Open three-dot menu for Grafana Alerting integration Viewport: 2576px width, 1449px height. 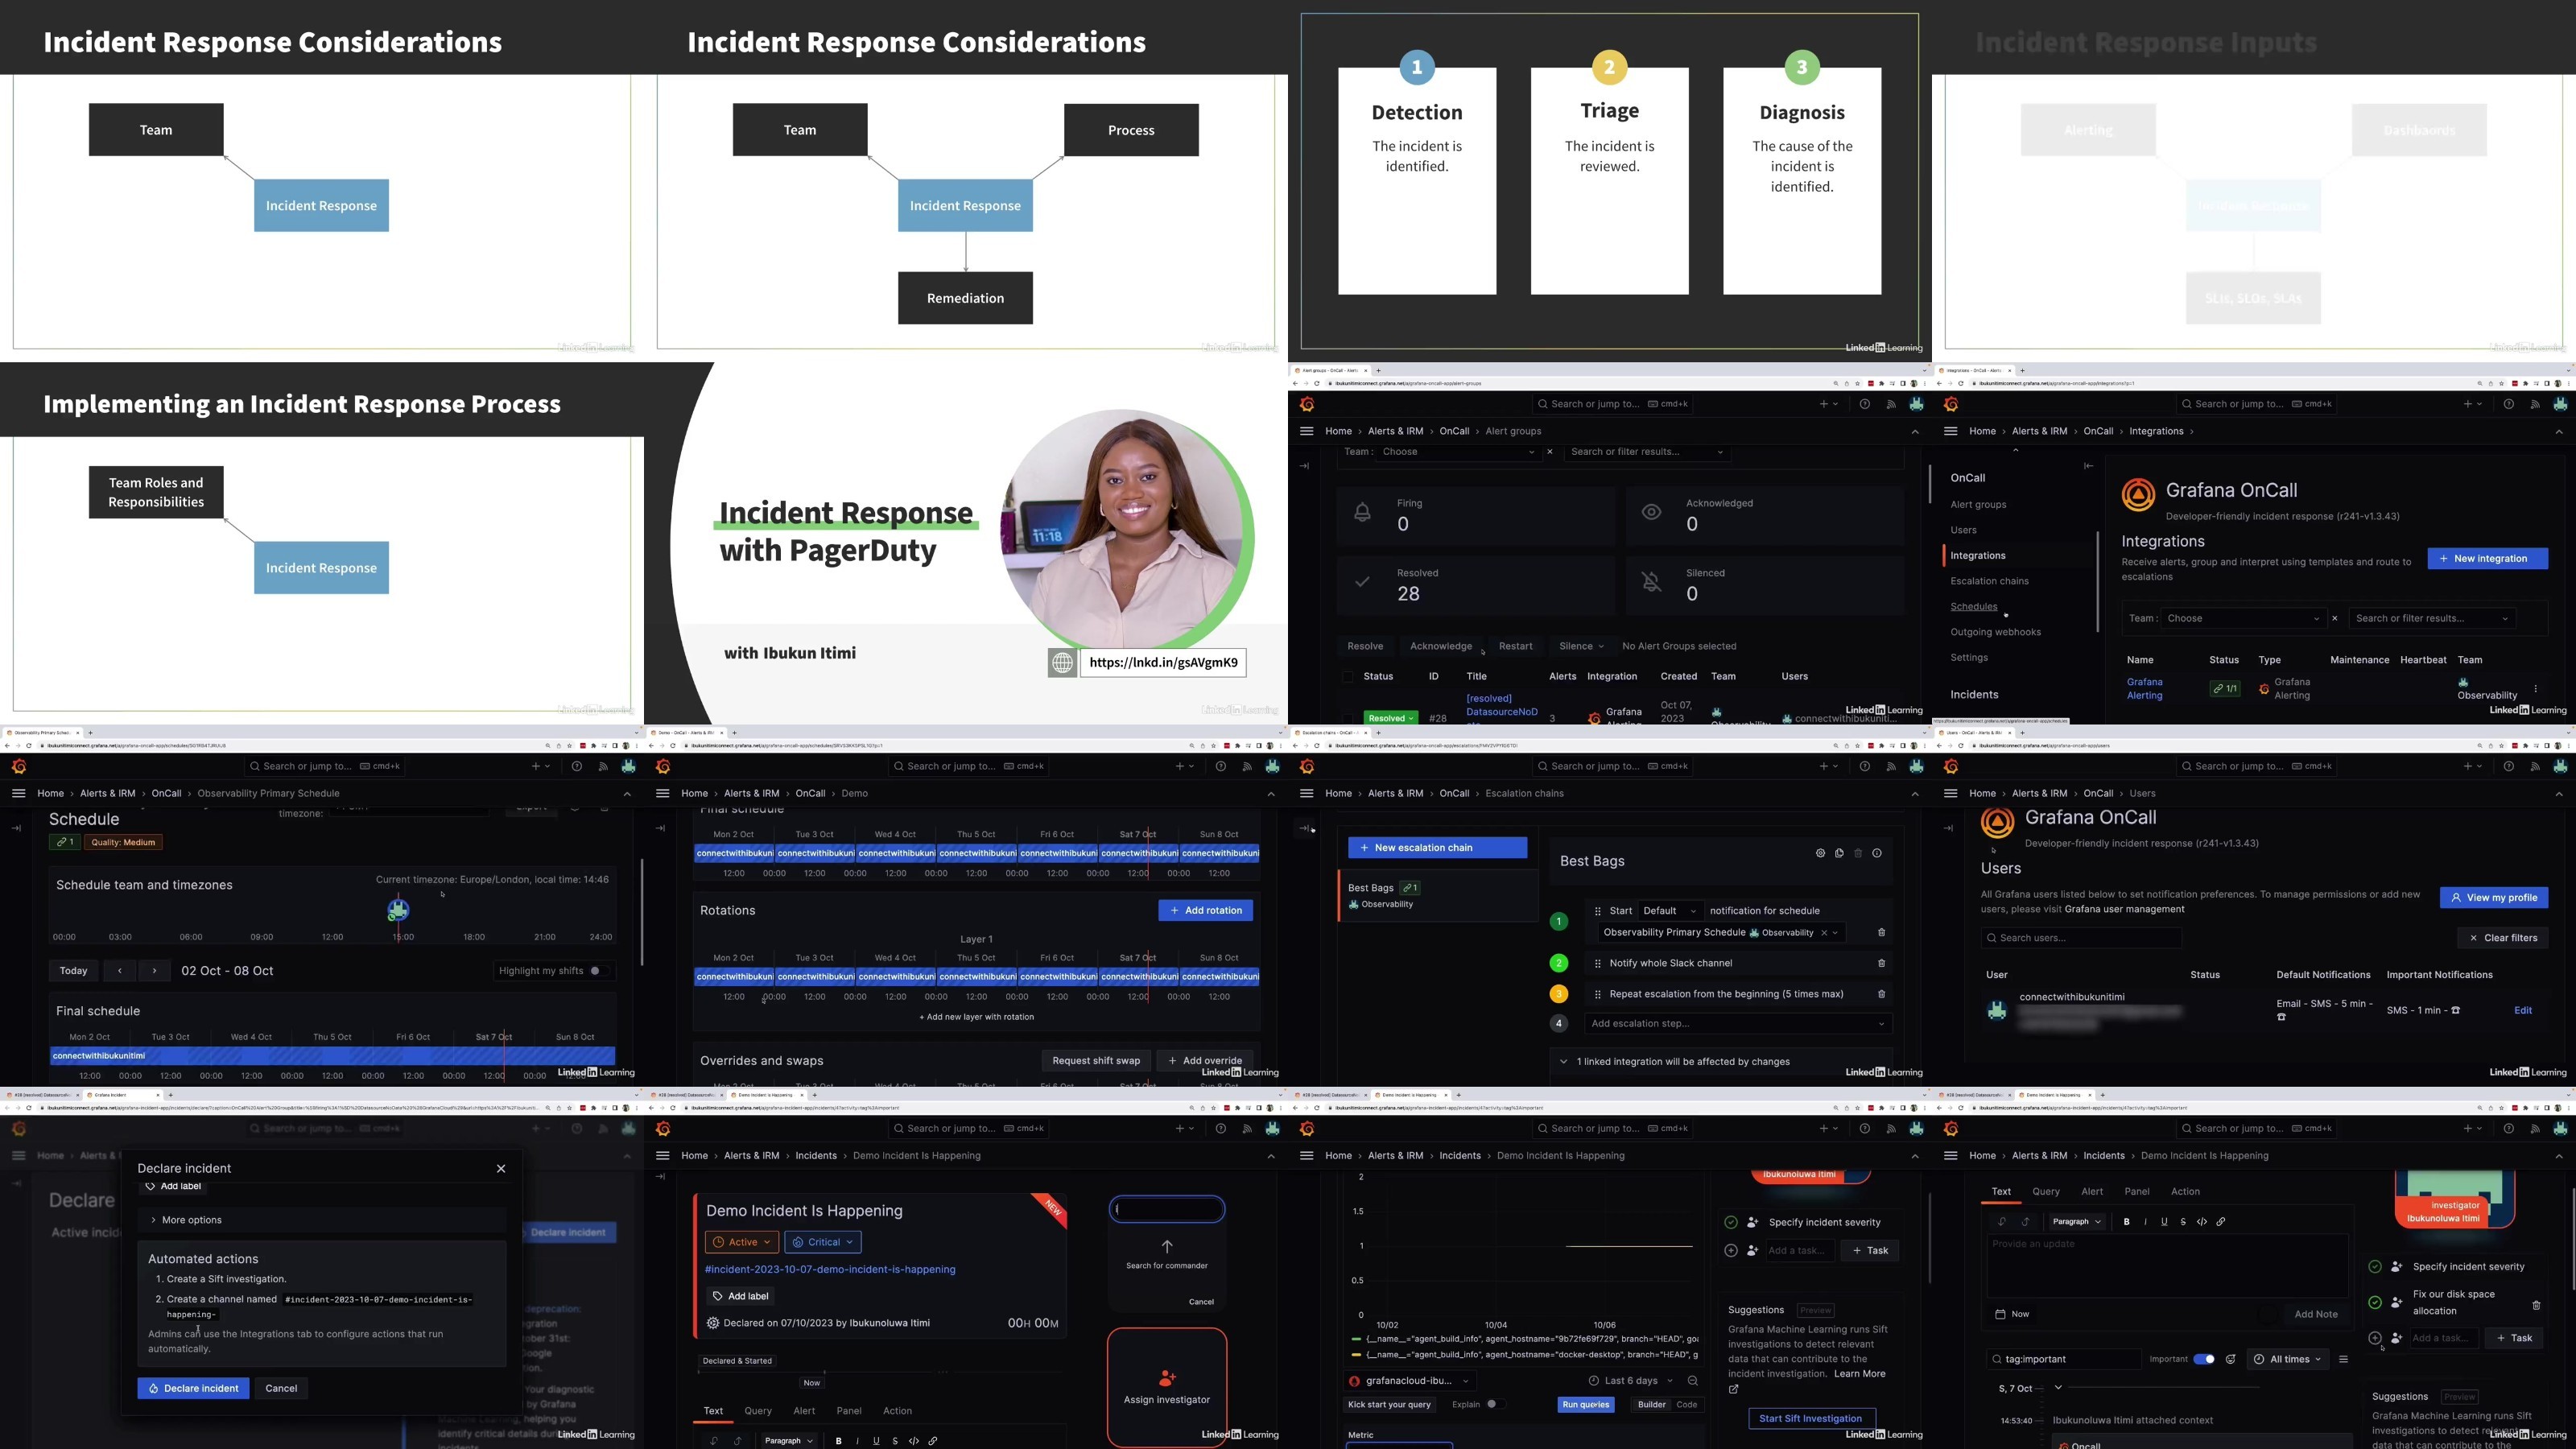click(x=2535, y=689)
